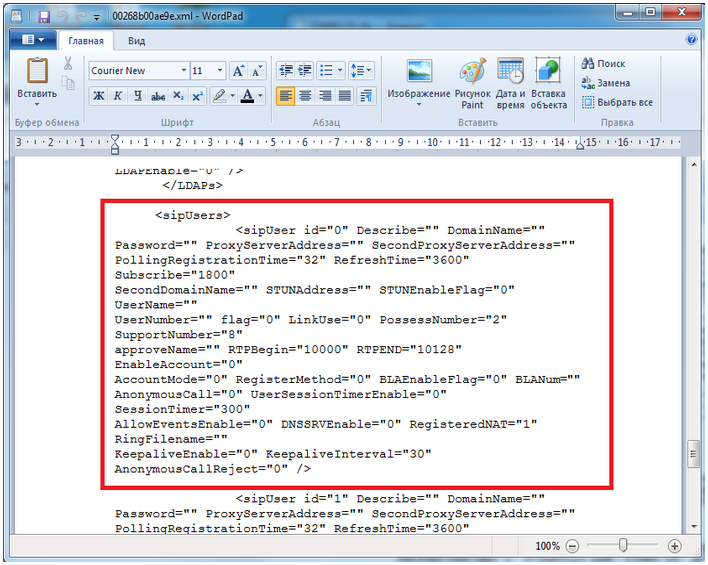This screenshot has width=708, height=565.
Task: Click the Paste clipboard icon
Action: [x=37, y=71]
